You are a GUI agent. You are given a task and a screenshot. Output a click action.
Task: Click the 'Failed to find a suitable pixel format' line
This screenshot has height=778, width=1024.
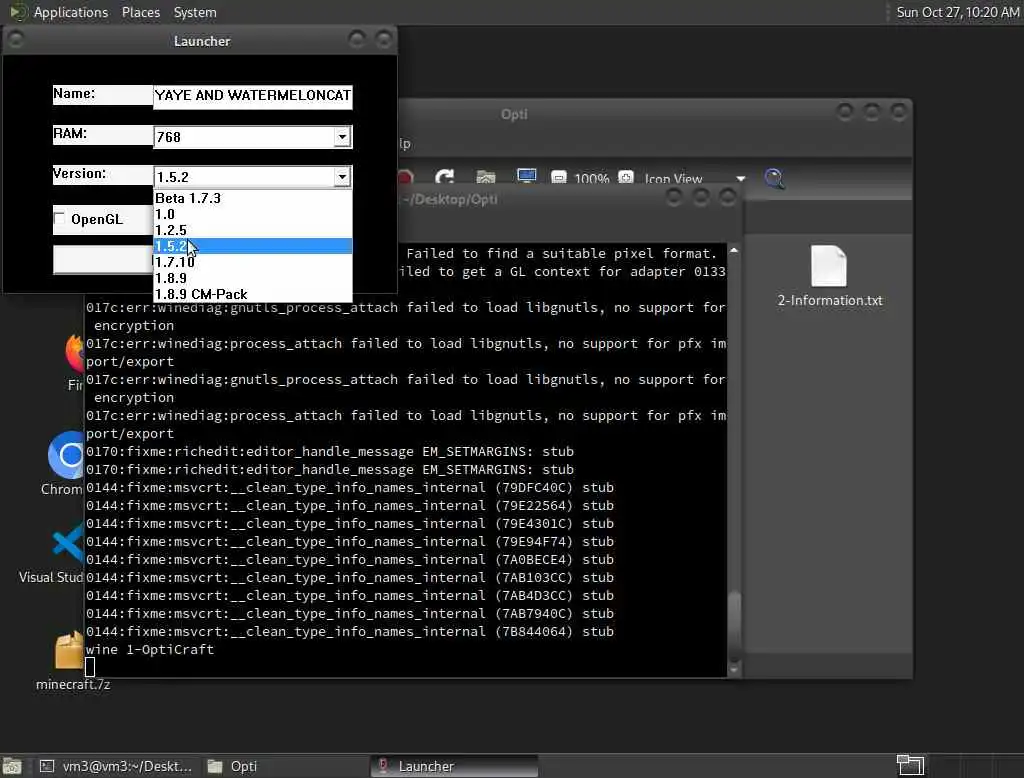[x=561, y=253]
